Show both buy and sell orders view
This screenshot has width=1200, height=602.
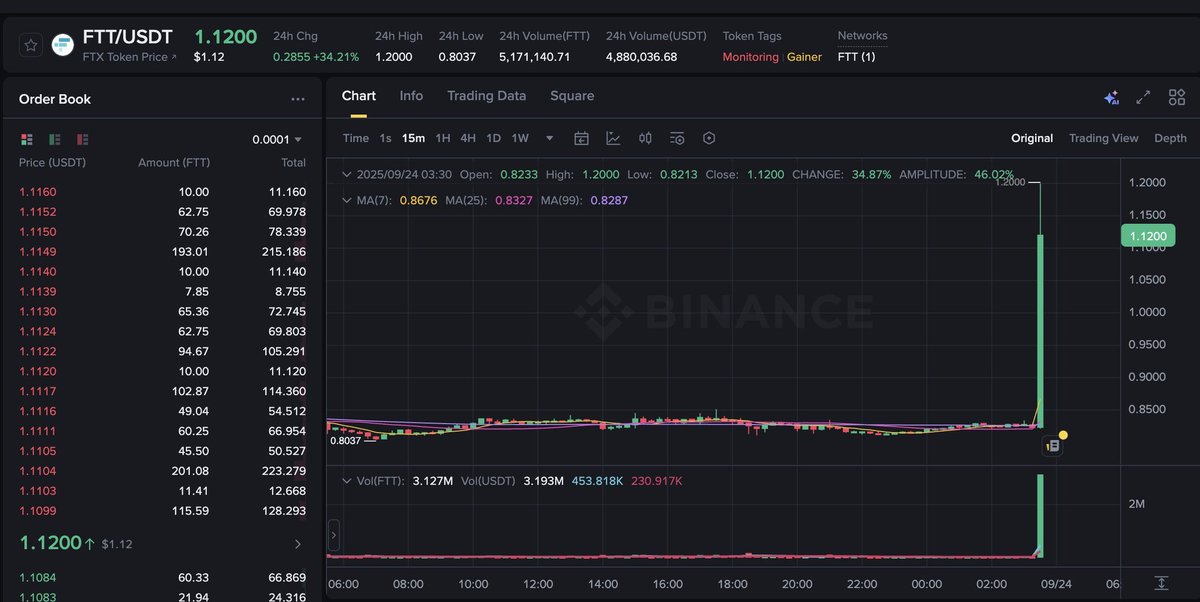(27, 139)
